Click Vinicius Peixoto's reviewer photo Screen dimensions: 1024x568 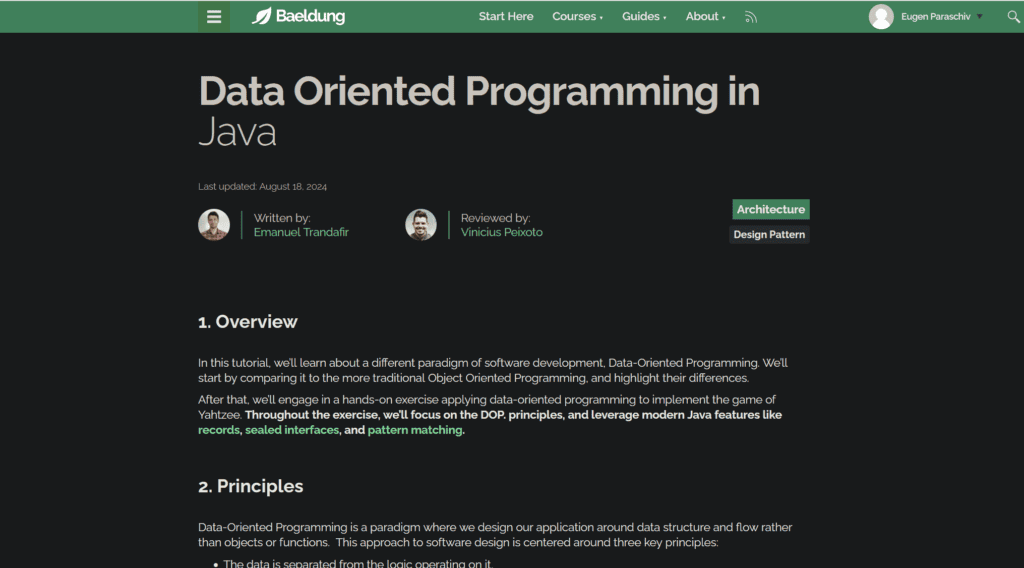(421, 225)
